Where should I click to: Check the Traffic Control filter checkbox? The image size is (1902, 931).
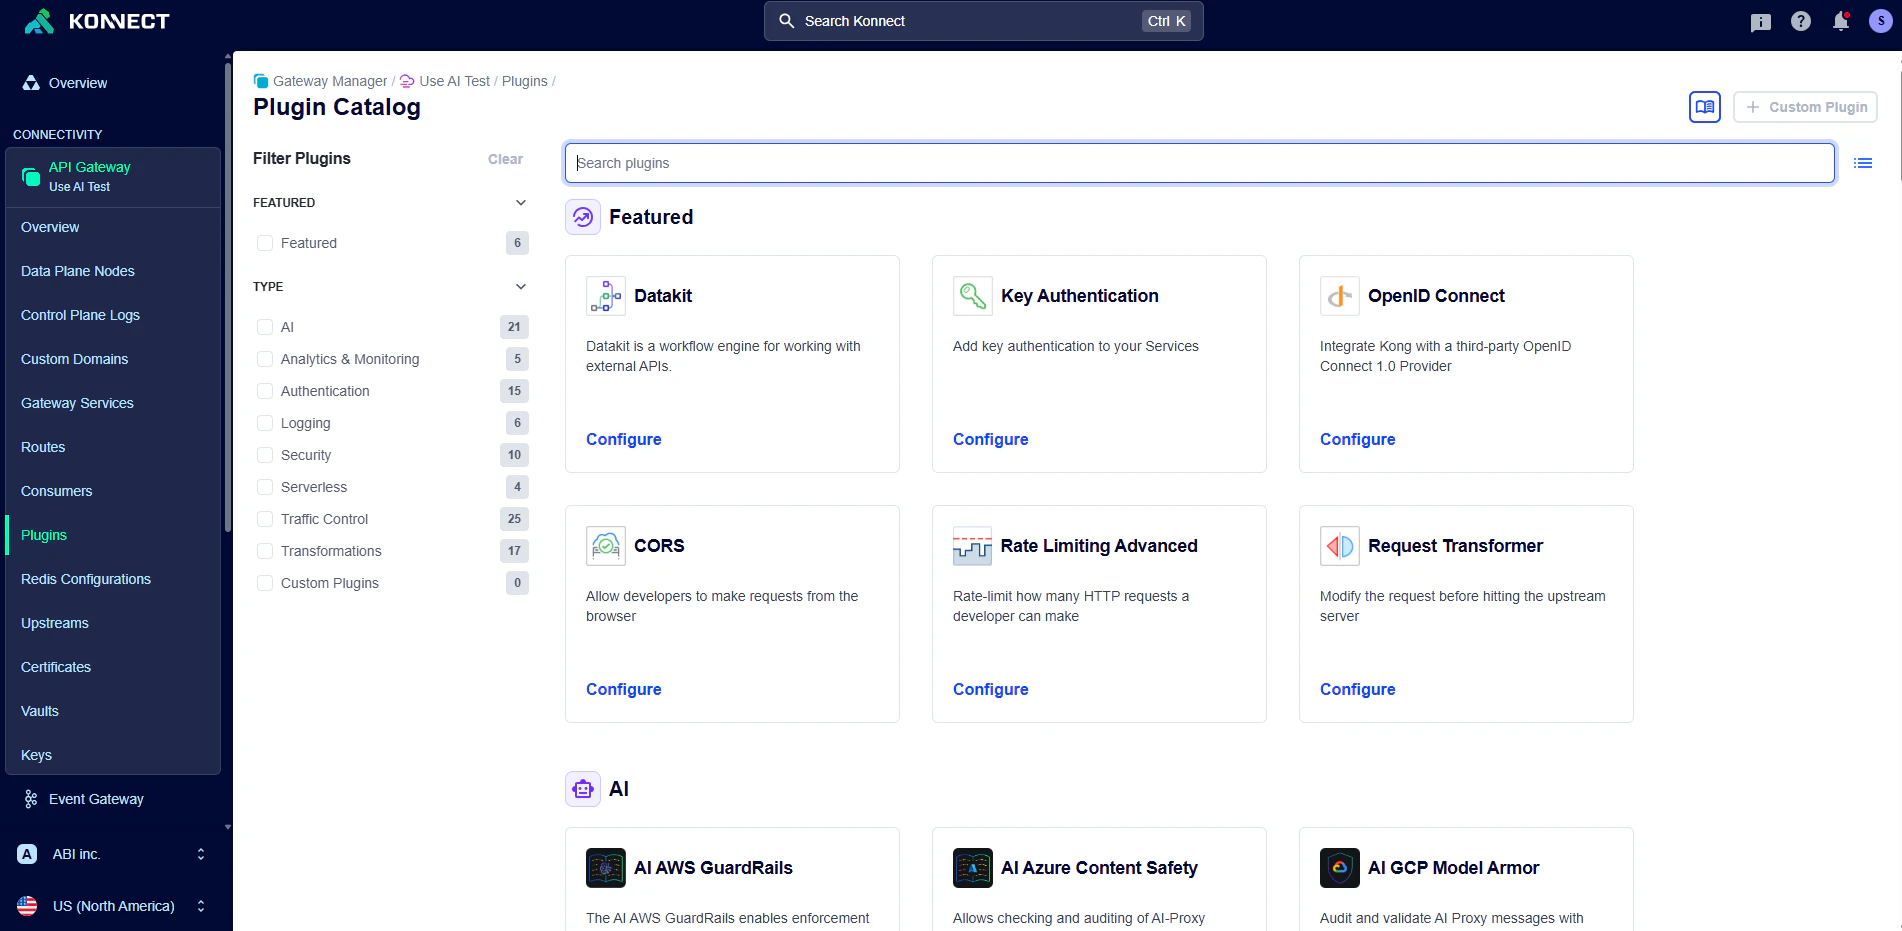click(x=265, y=519)
